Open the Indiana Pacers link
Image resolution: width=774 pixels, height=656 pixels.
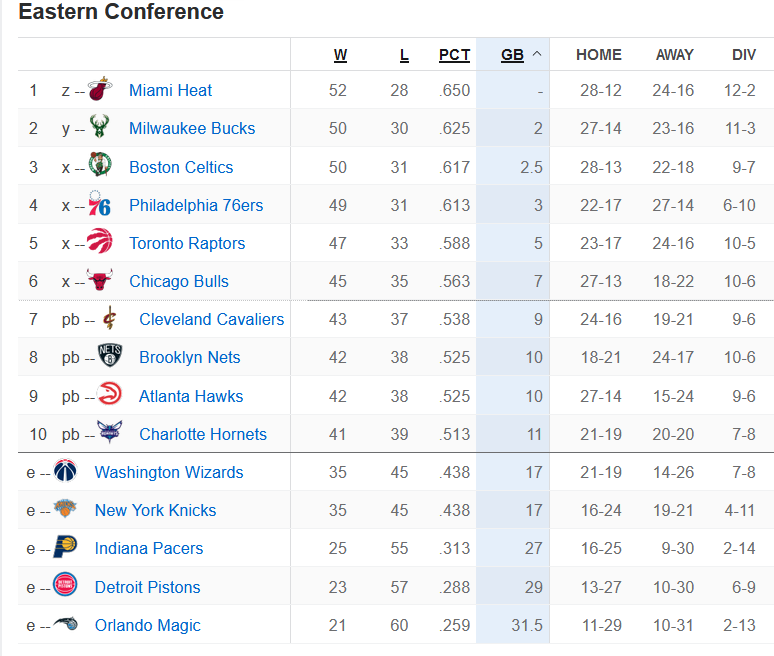pyautogui.click(x=149, y=548)
